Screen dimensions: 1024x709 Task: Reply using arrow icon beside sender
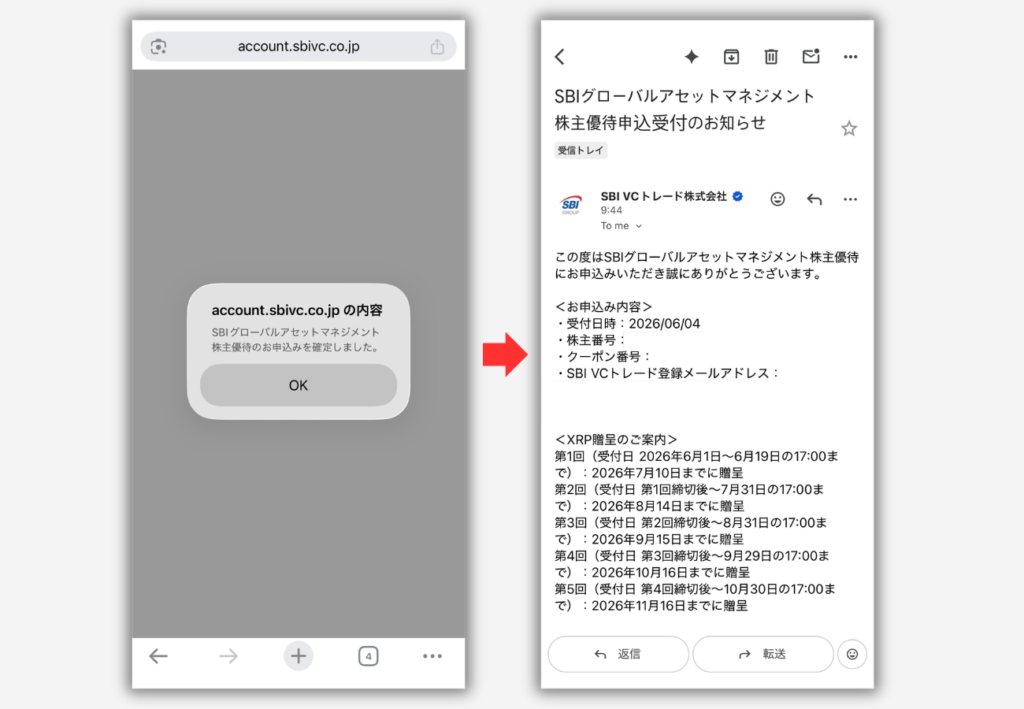(x=814, y=199)
